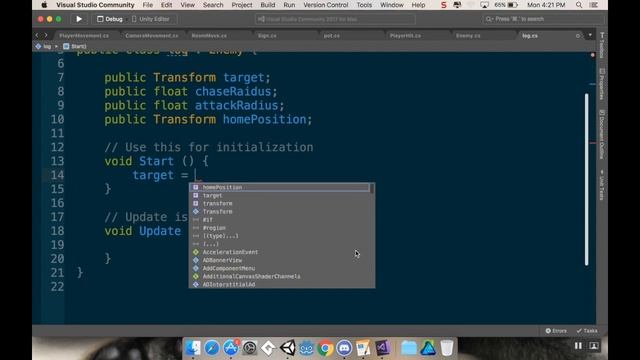Open the Visual Studio Community menu

(x=95, y=5)
